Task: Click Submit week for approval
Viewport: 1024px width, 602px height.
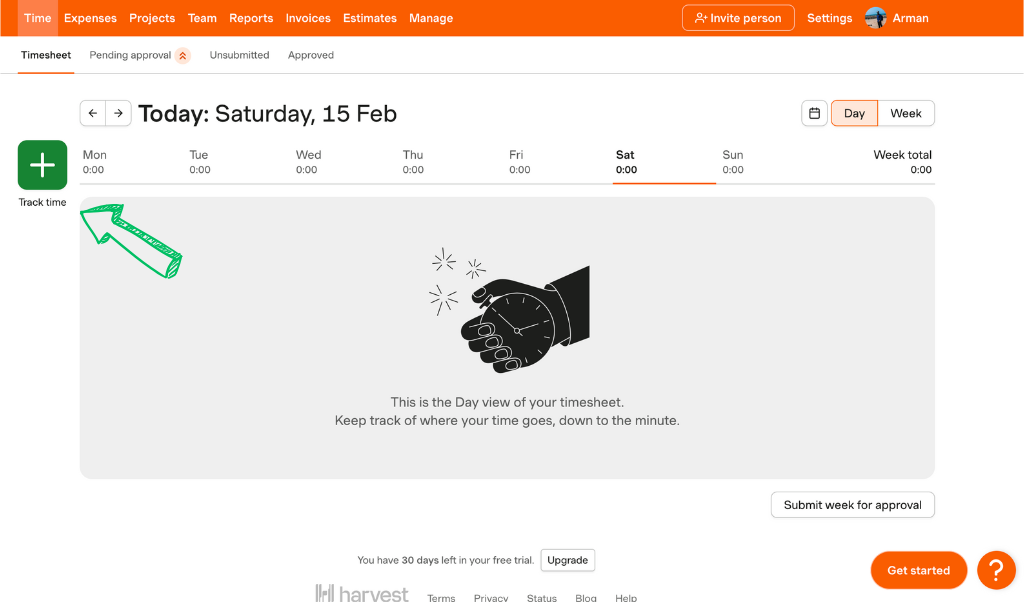Action: tap(852, 505)
